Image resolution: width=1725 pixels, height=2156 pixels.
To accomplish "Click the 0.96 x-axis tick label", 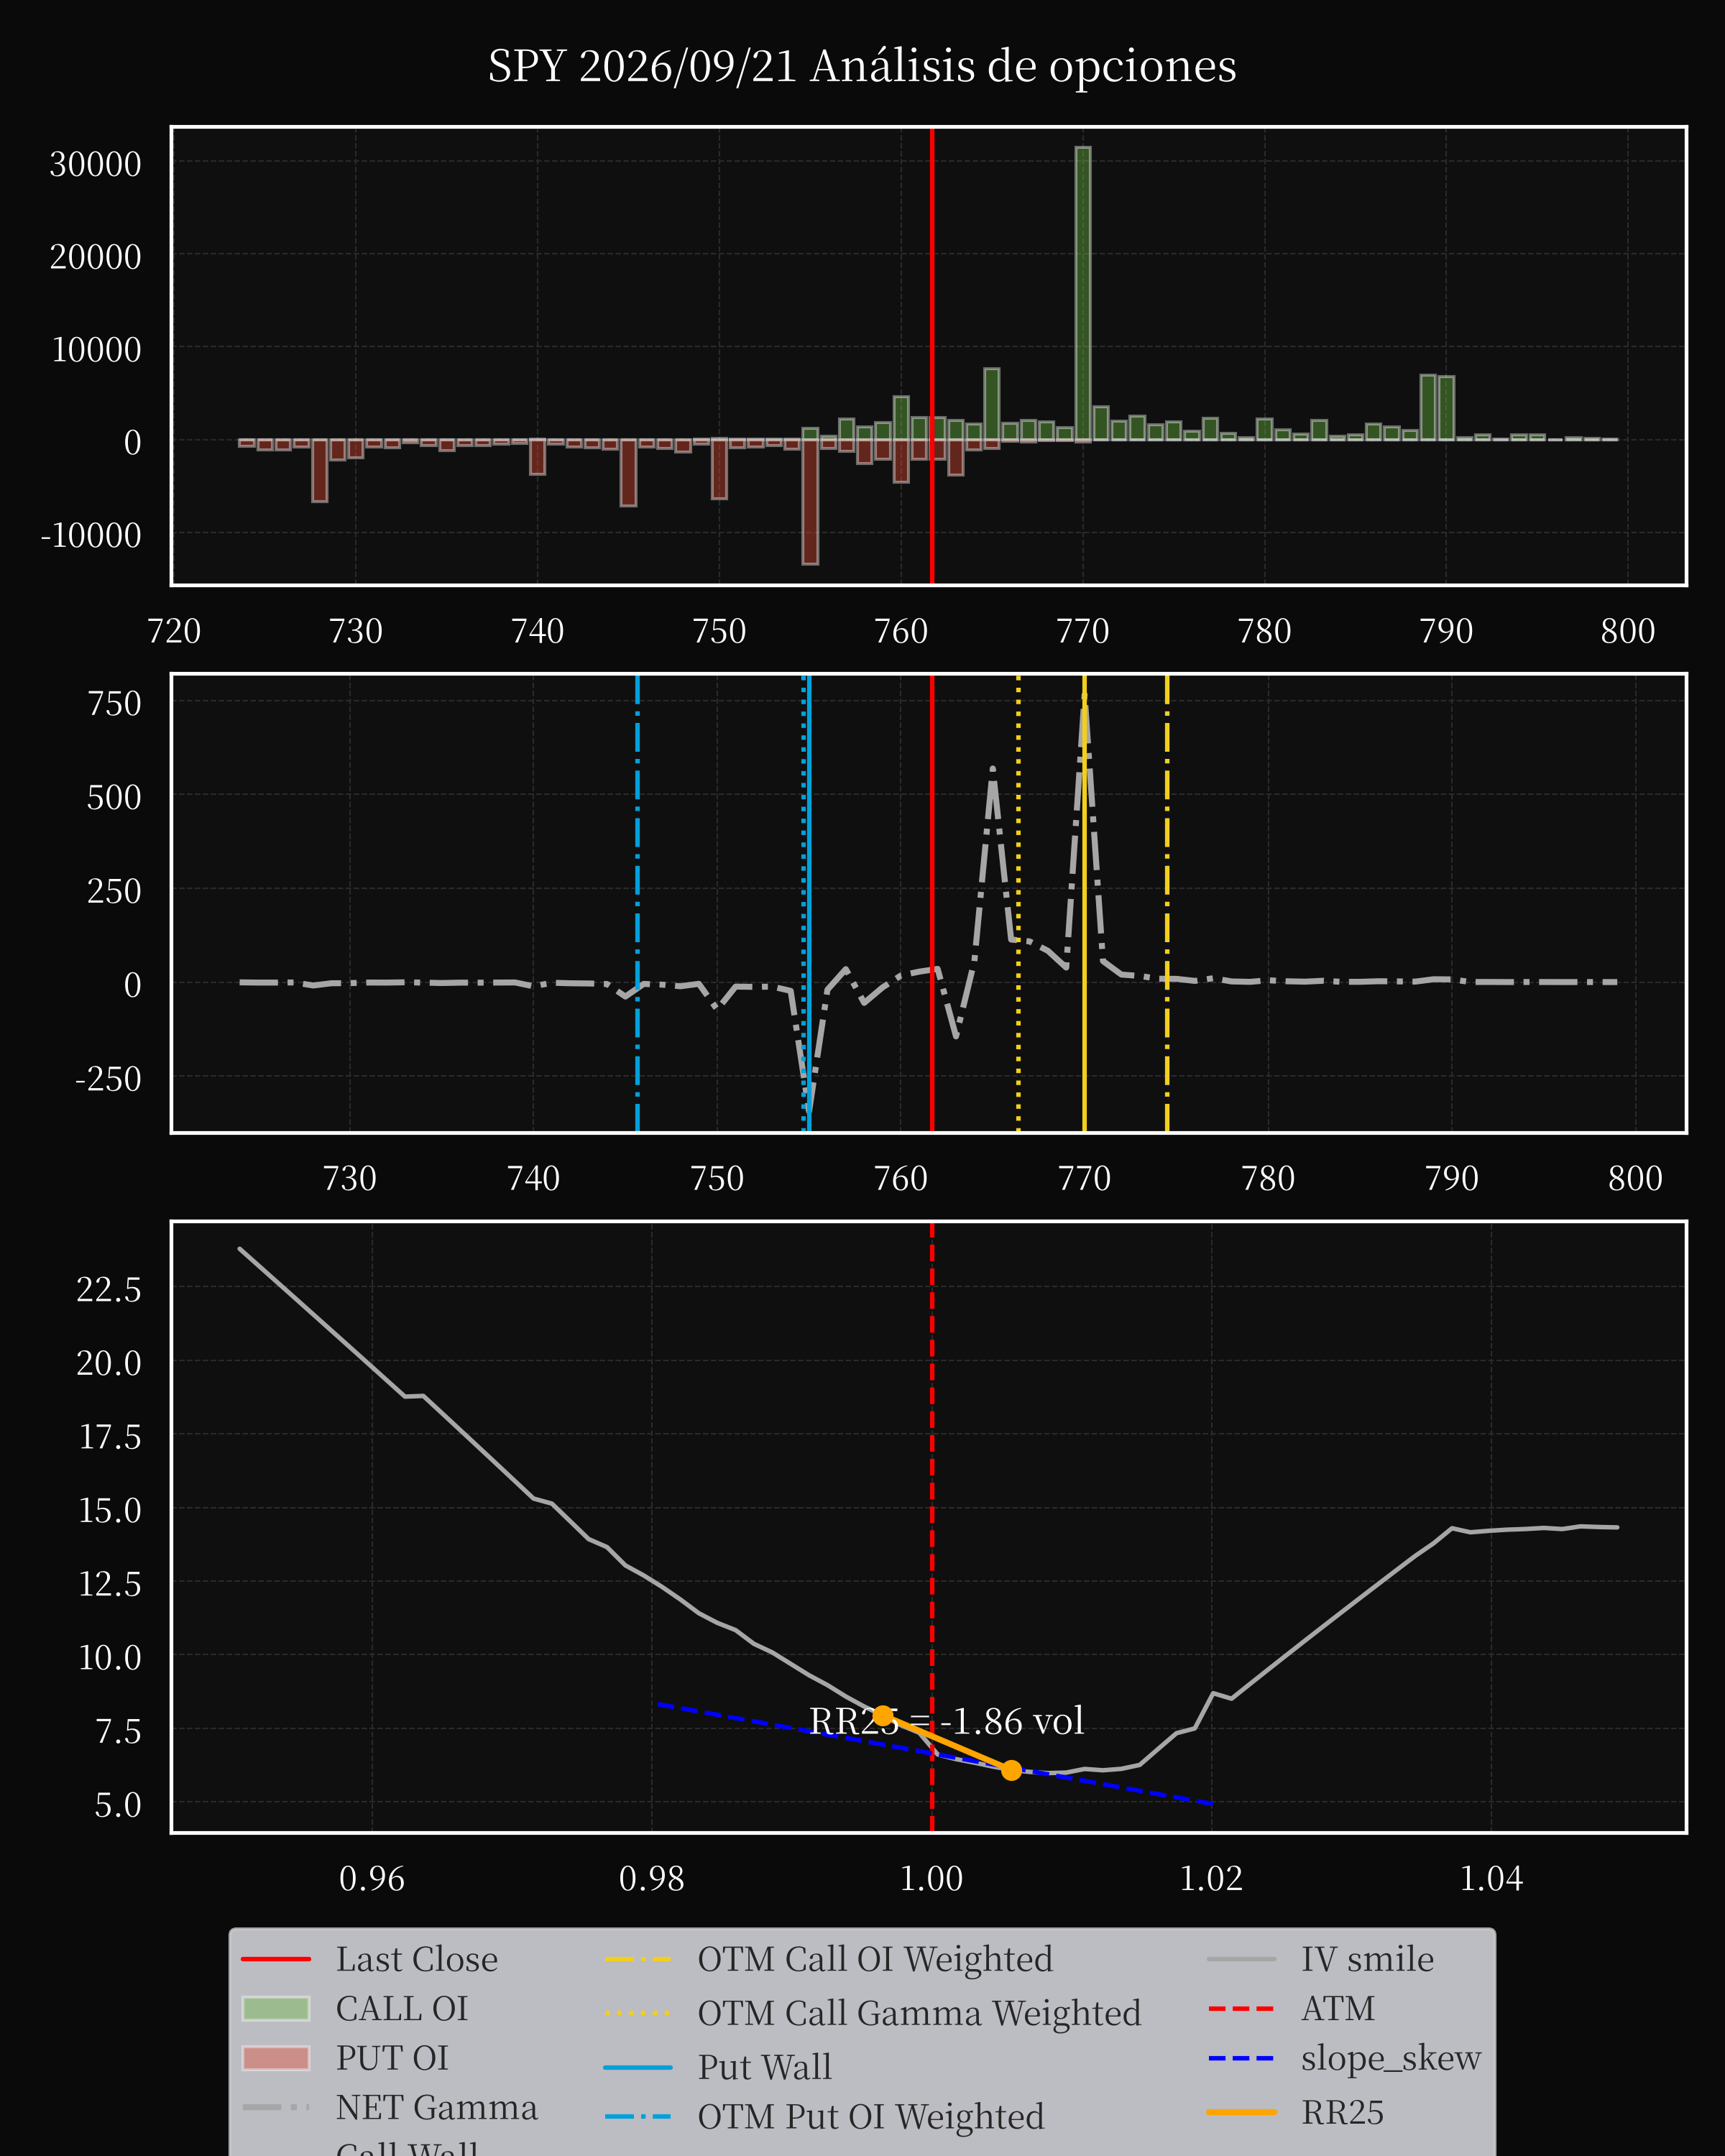I will [372, 1879].
